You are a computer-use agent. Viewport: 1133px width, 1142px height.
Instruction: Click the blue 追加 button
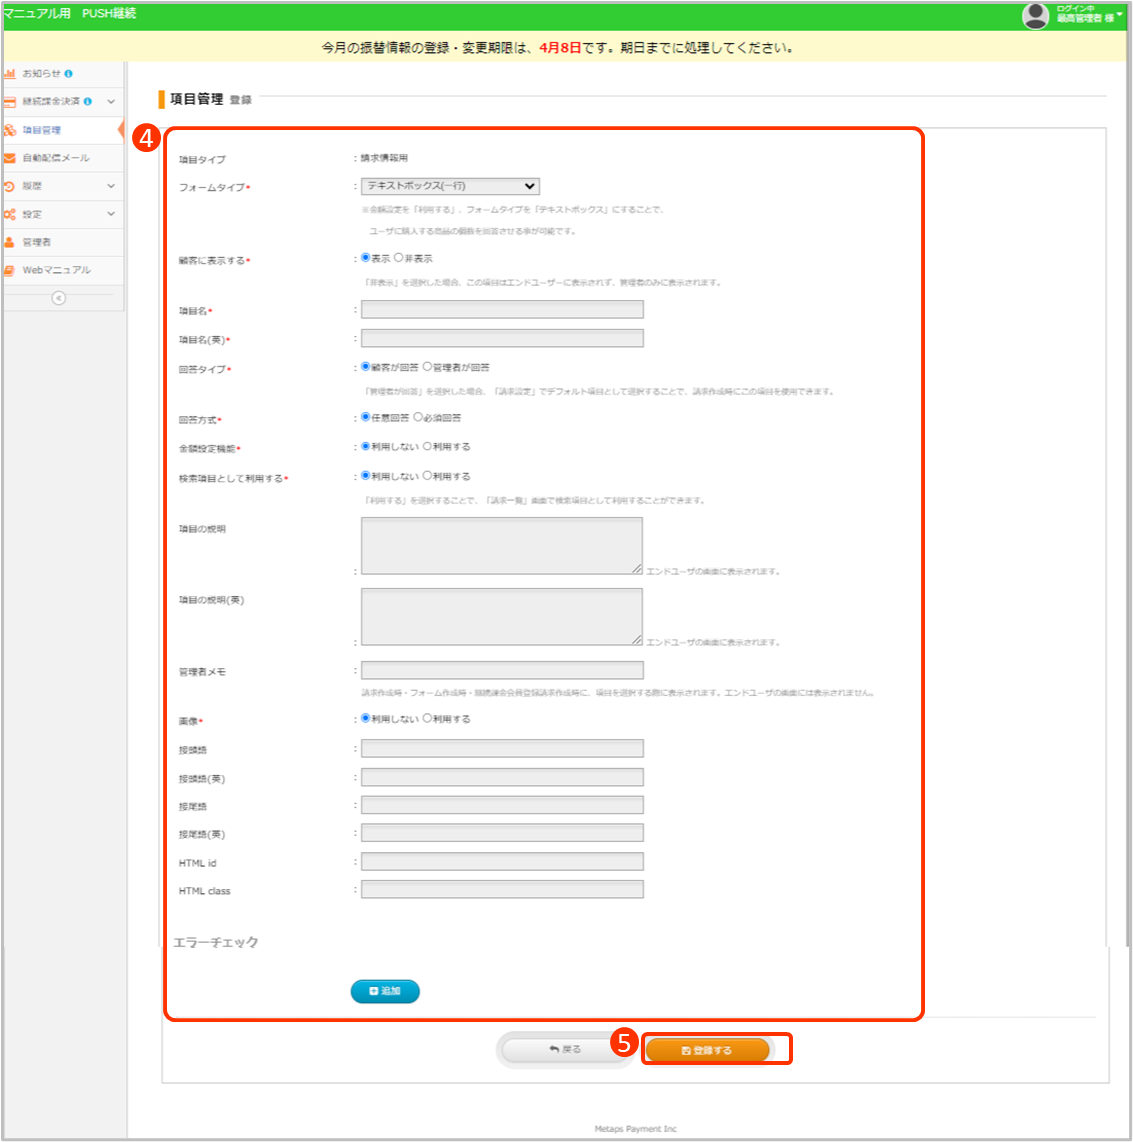[385, 991]
